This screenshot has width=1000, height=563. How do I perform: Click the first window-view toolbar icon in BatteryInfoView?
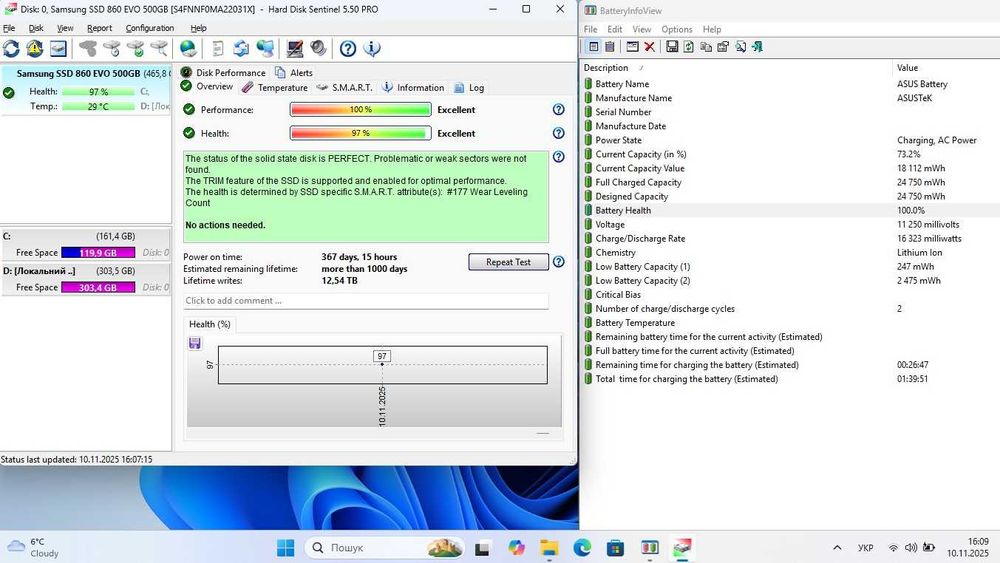pyautogui.click(x=594, y=47)
